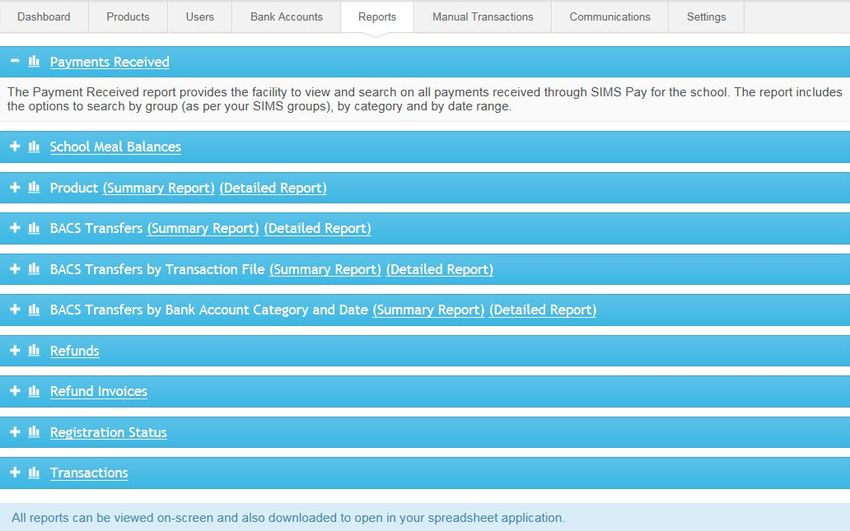Image resolution: width=850 pixels, height=531 pixels.
Task: Open the Registration Status report link
Action: [x=108, y=432]
